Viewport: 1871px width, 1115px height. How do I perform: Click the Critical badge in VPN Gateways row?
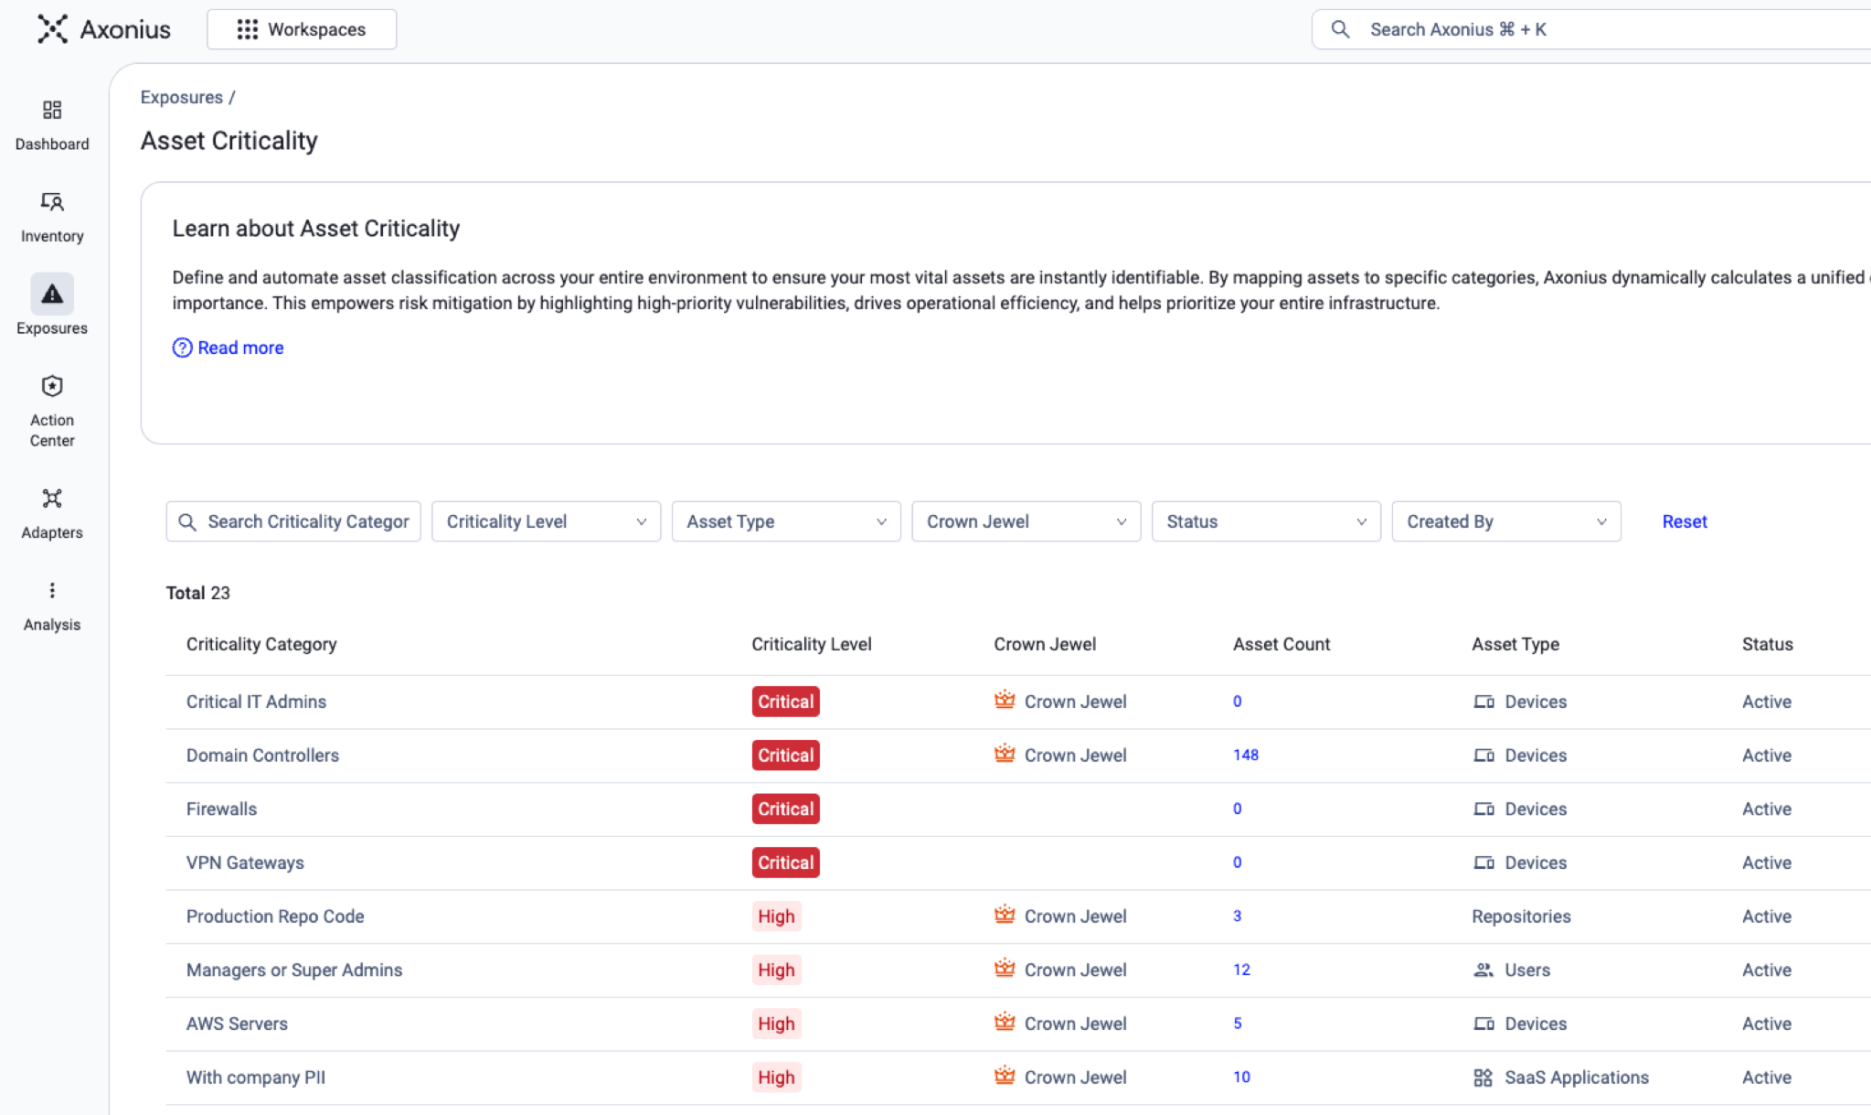pos(785,862)
